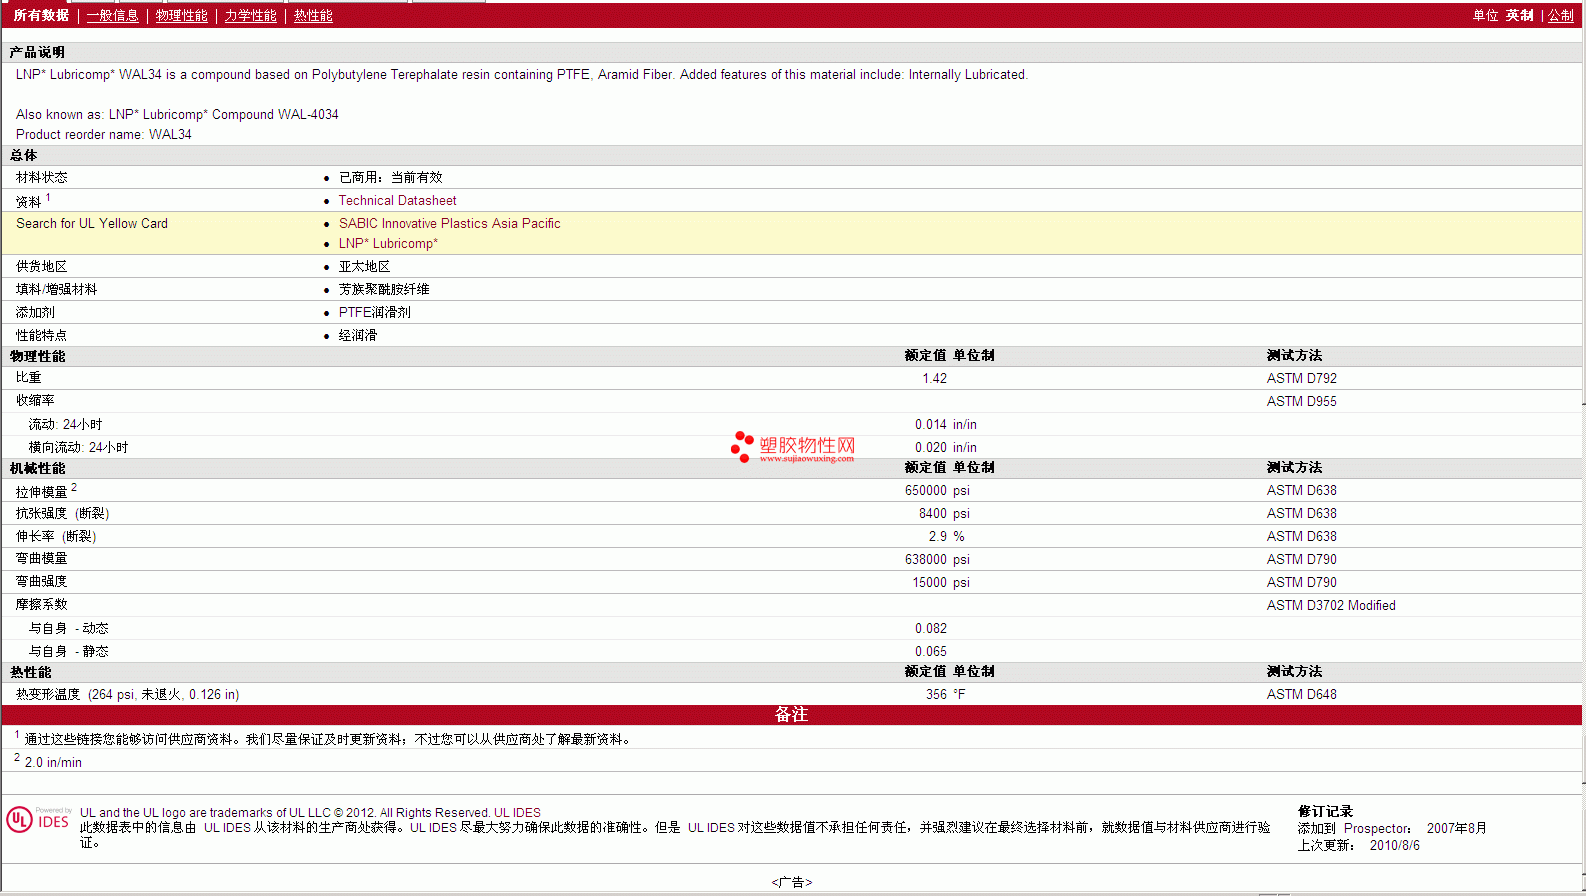Select 弯曲模量 value 638000

[x=926, y=559]
